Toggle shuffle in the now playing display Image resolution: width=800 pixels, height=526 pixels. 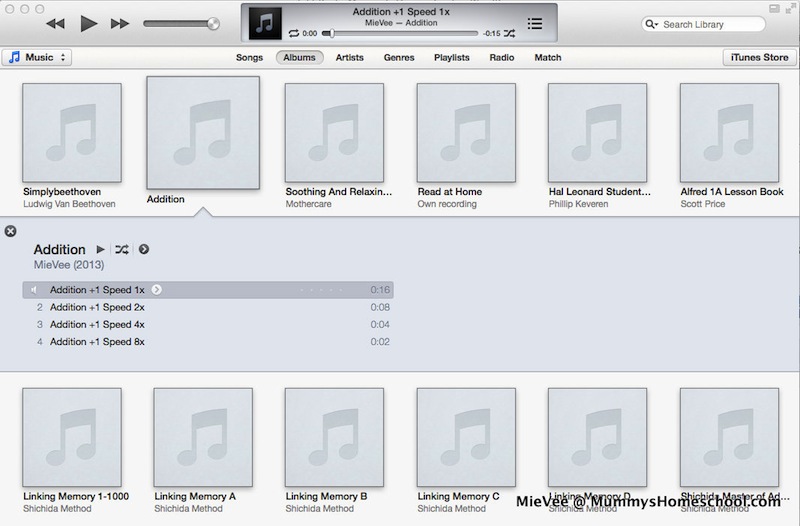point(509,33)
